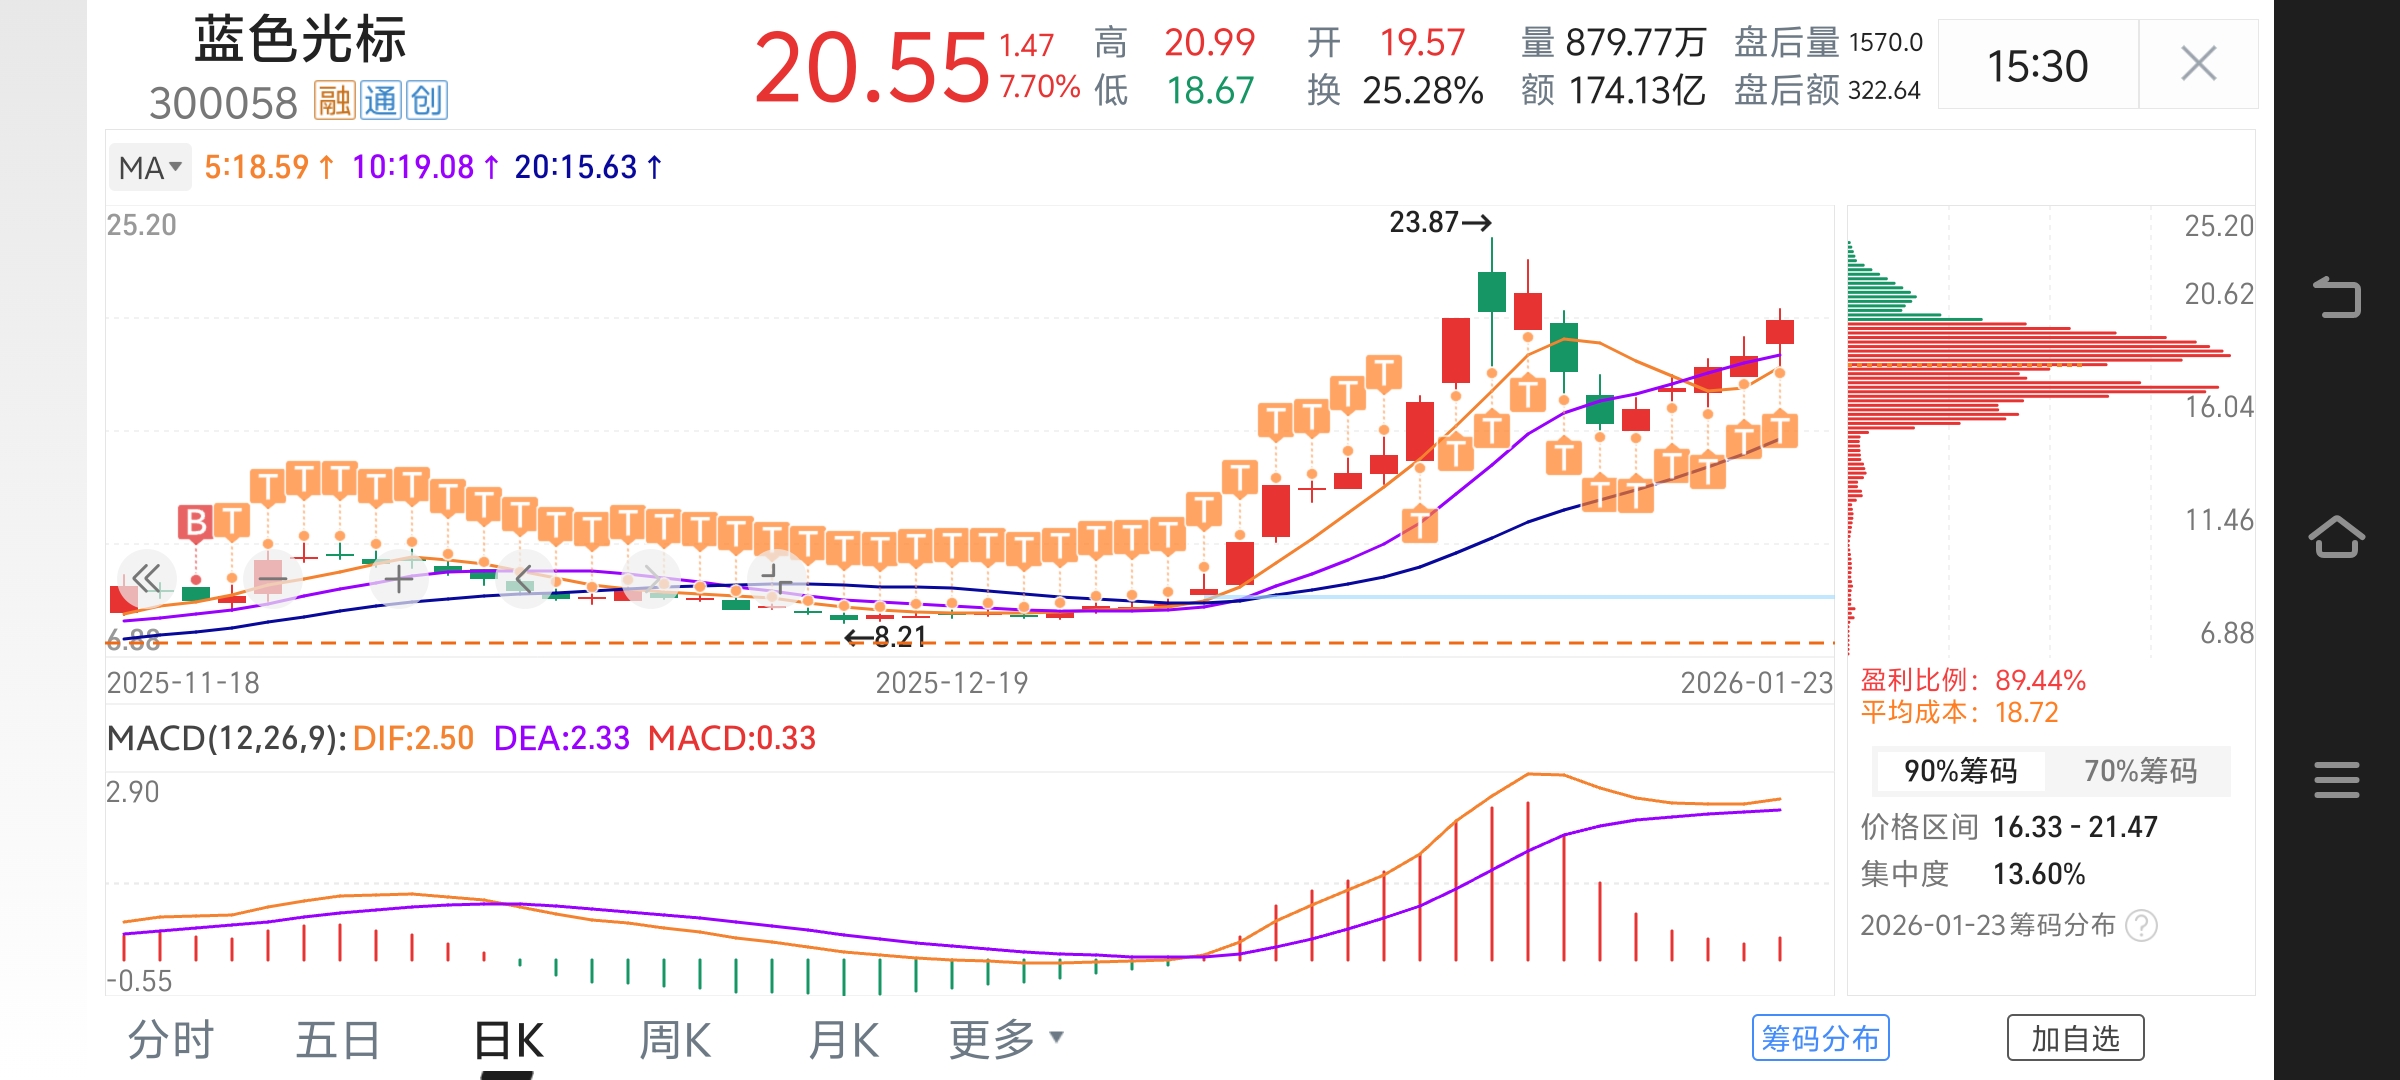Screen dimensions: 2400x1080
Task: Tap the Android home button icon
Action: 2336,537
